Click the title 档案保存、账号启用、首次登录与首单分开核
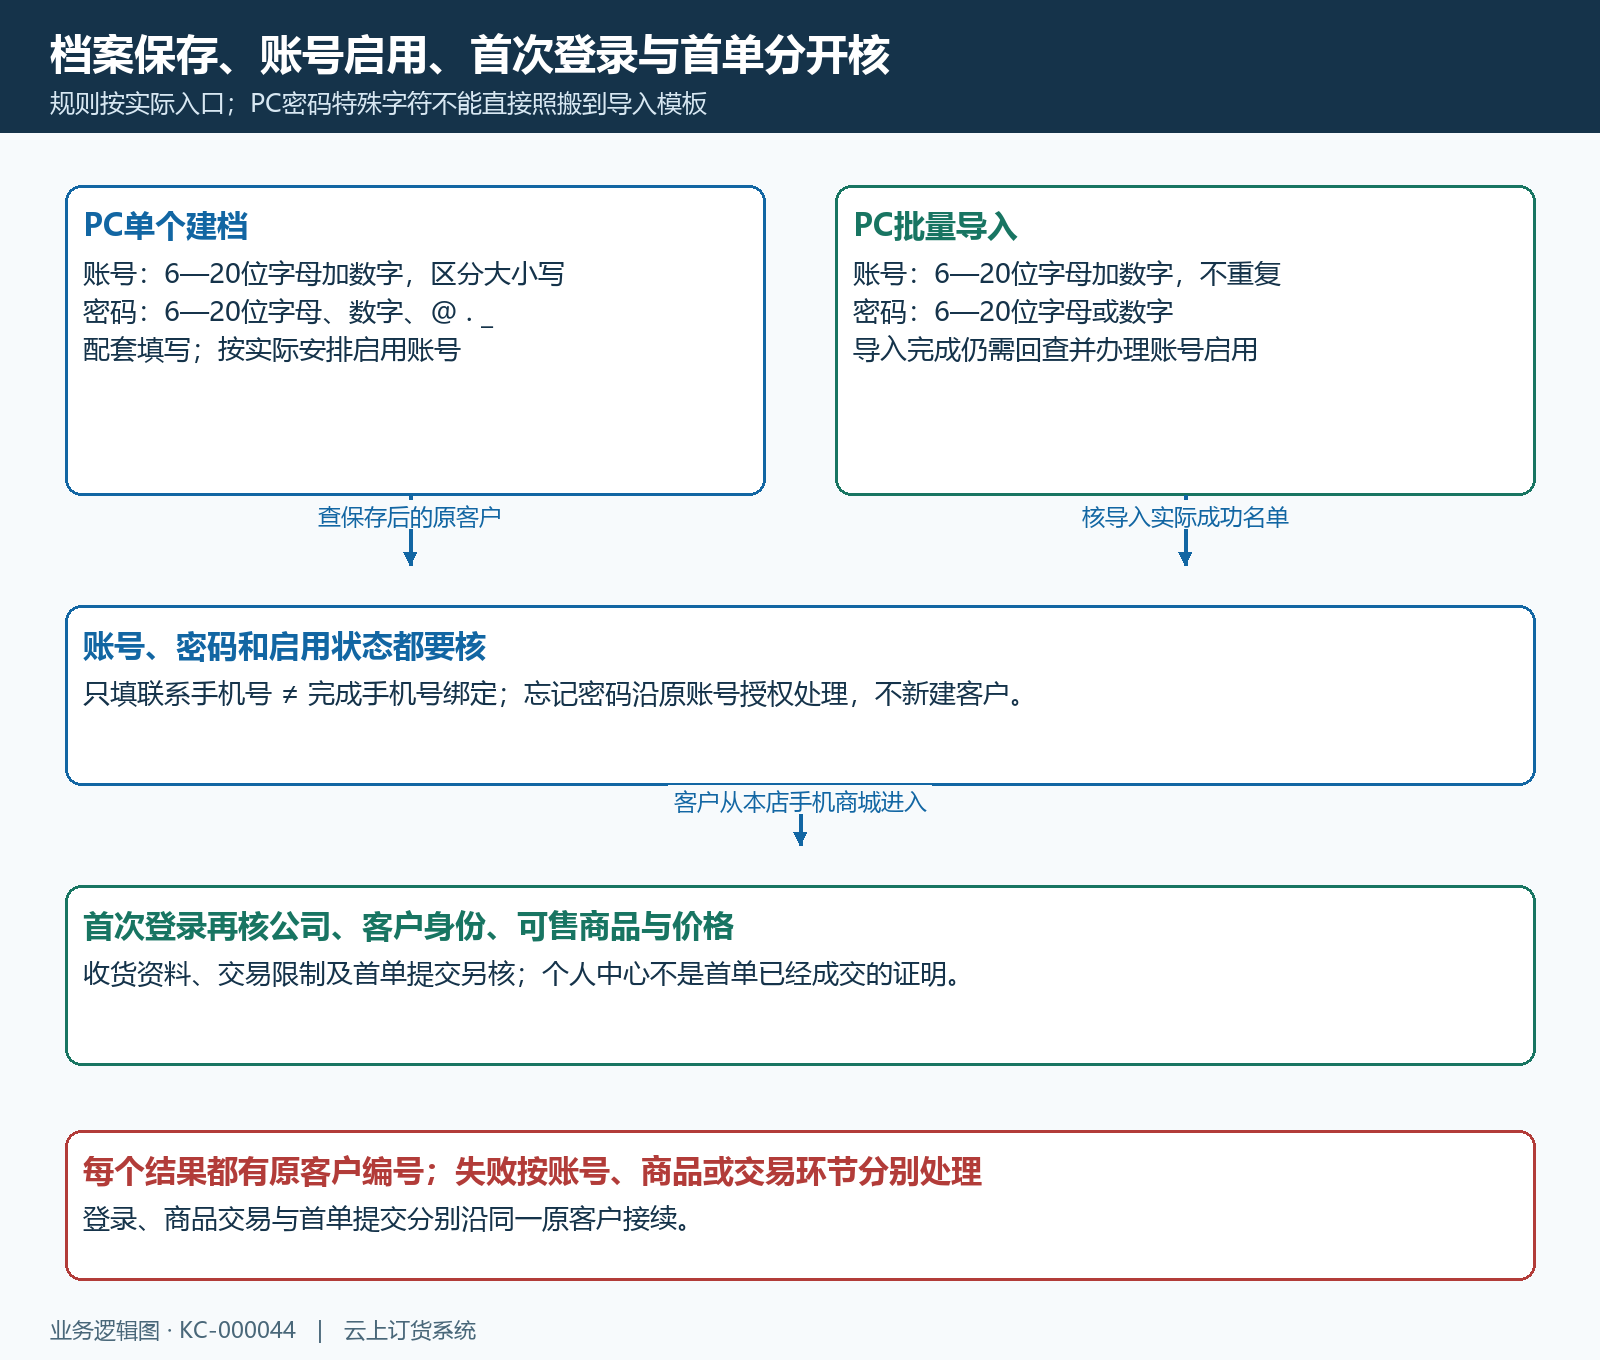The width and height of the screenshot is (1600, 1360). [x=469, y=55]
